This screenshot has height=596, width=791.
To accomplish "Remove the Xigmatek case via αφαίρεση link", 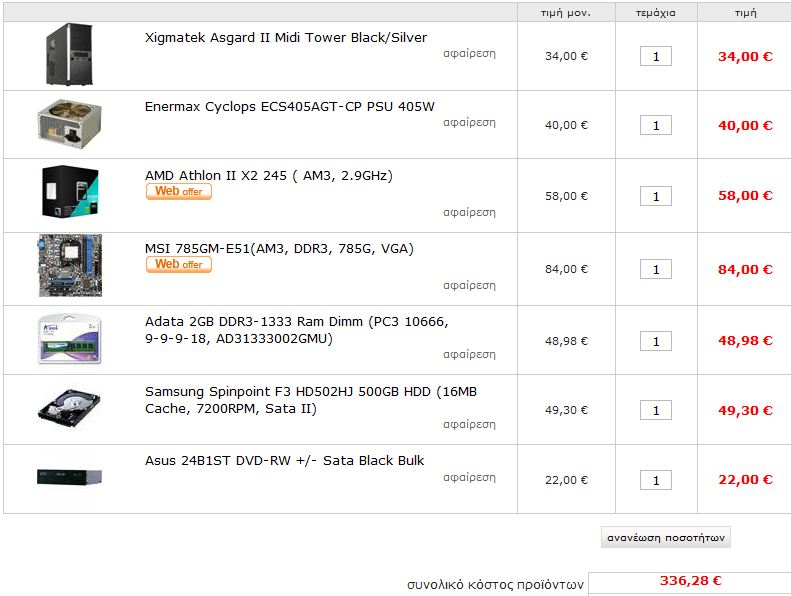I will pos(469,53).
